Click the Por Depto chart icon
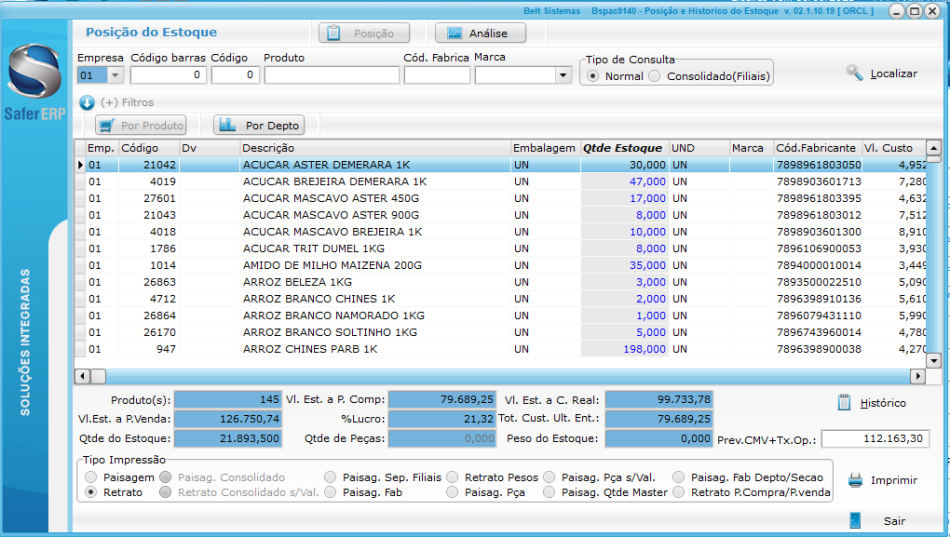The height and width of the screenshot is (537, 950). [x=228, y=125]
